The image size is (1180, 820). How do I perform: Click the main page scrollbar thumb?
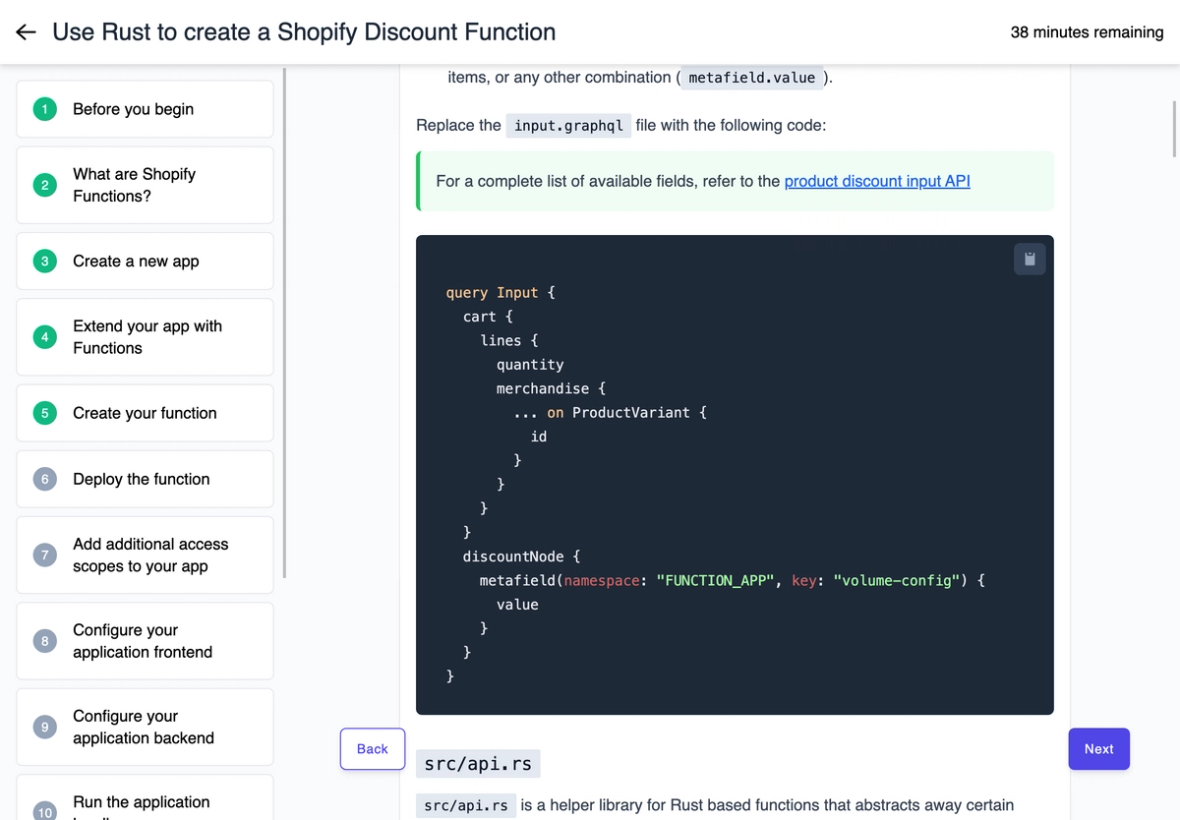1175,129
